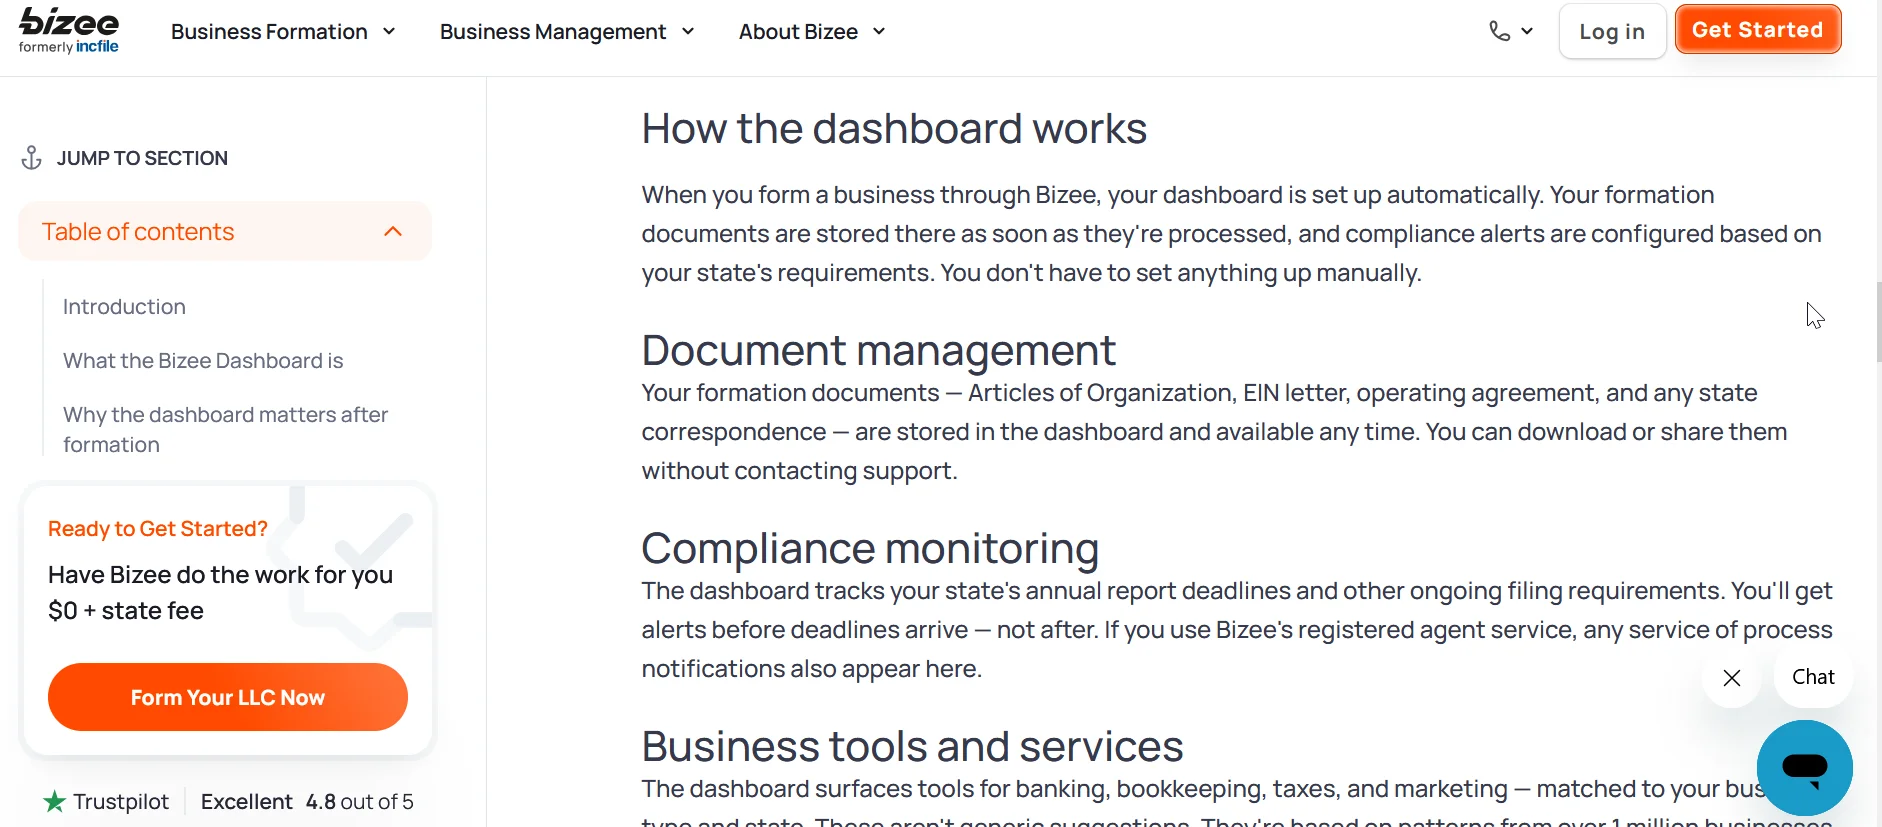Click the Ready to Get Started? text
Screen dimensions: 1882x827
(x=158, y=528)
